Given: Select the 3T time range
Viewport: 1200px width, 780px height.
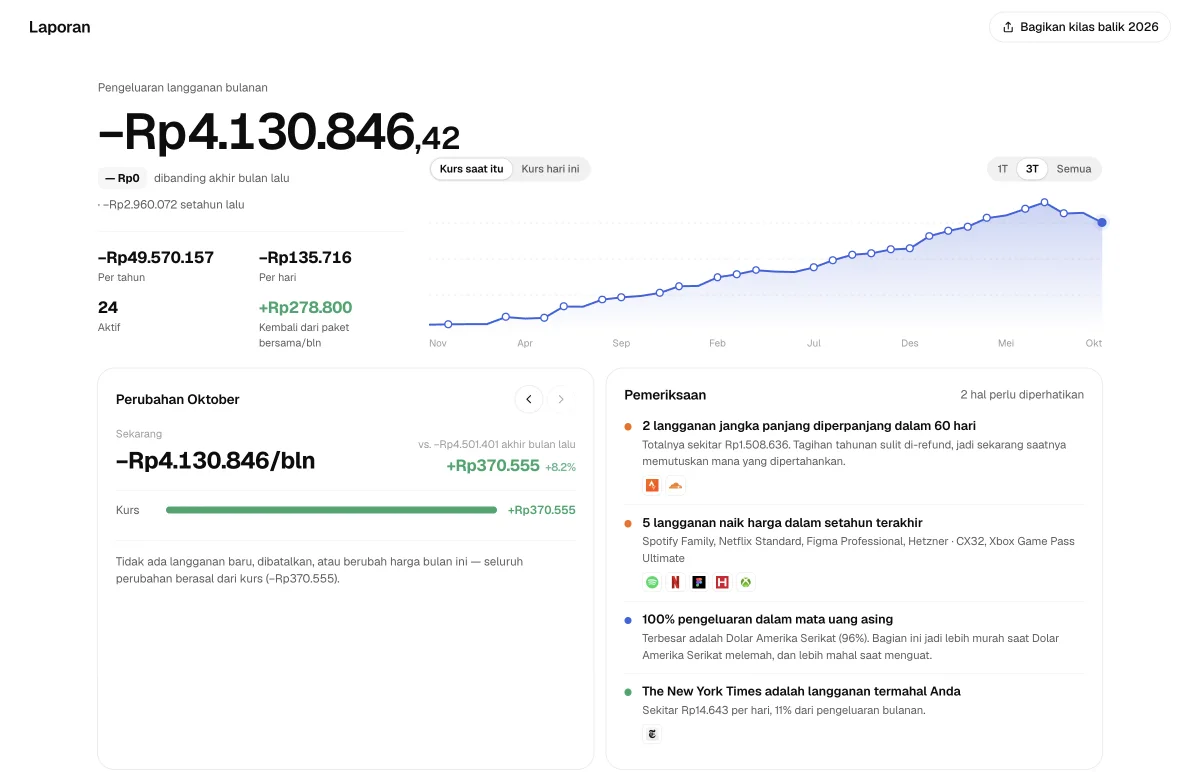Looking at the screenshot, I should (x=1032, y=169).
